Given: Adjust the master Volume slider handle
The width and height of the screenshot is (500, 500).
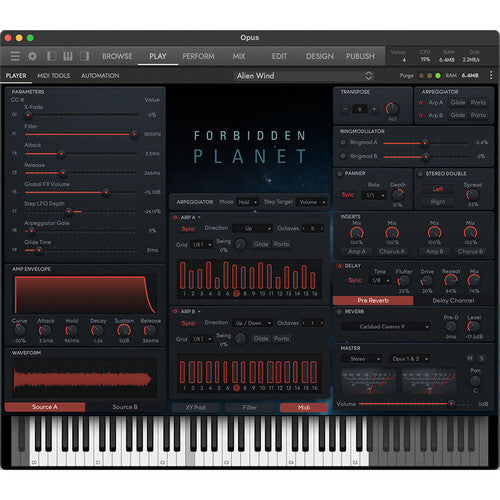Looking at the screenshot, I should 451,404.
